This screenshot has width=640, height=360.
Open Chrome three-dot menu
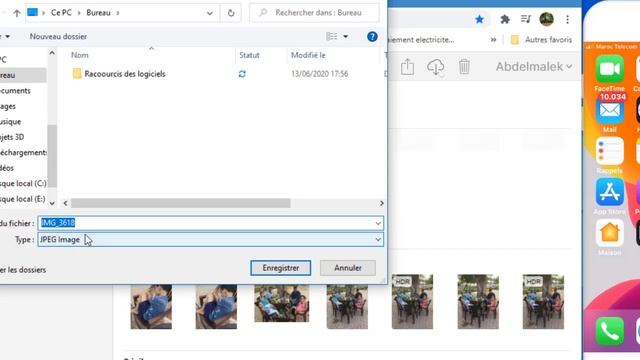tap(567, 19)
